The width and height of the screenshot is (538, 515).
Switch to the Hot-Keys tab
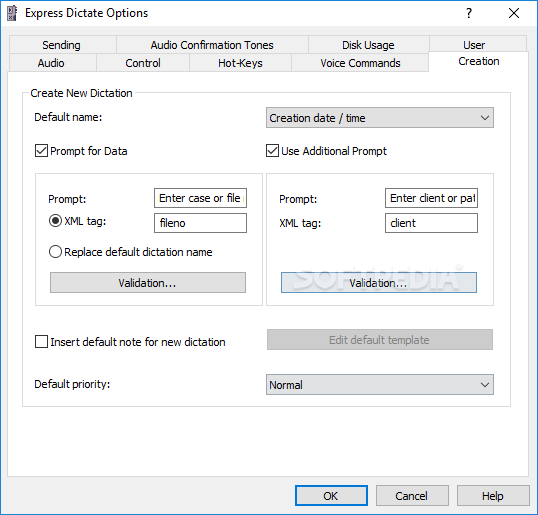(x=240, y=63)
